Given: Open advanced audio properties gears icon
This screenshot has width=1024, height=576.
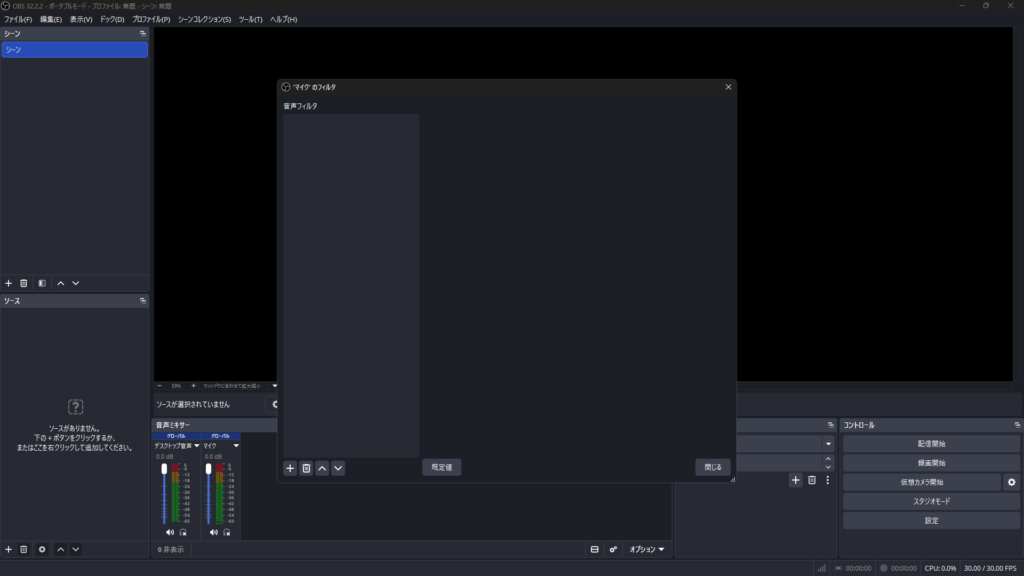Looking at the screenshot, I should (613, 550).
